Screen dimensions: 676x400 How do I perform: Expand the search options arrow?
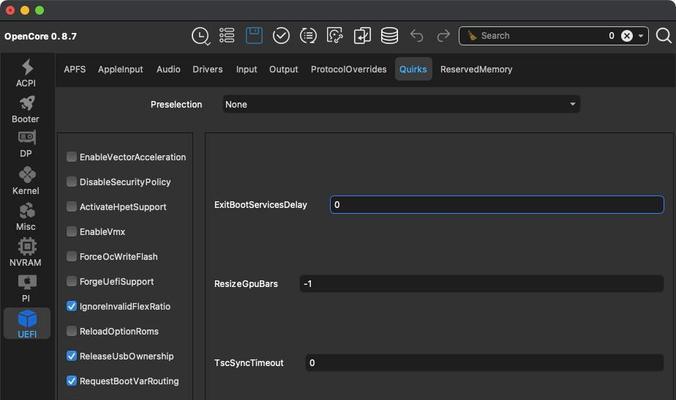coord(641,36)
